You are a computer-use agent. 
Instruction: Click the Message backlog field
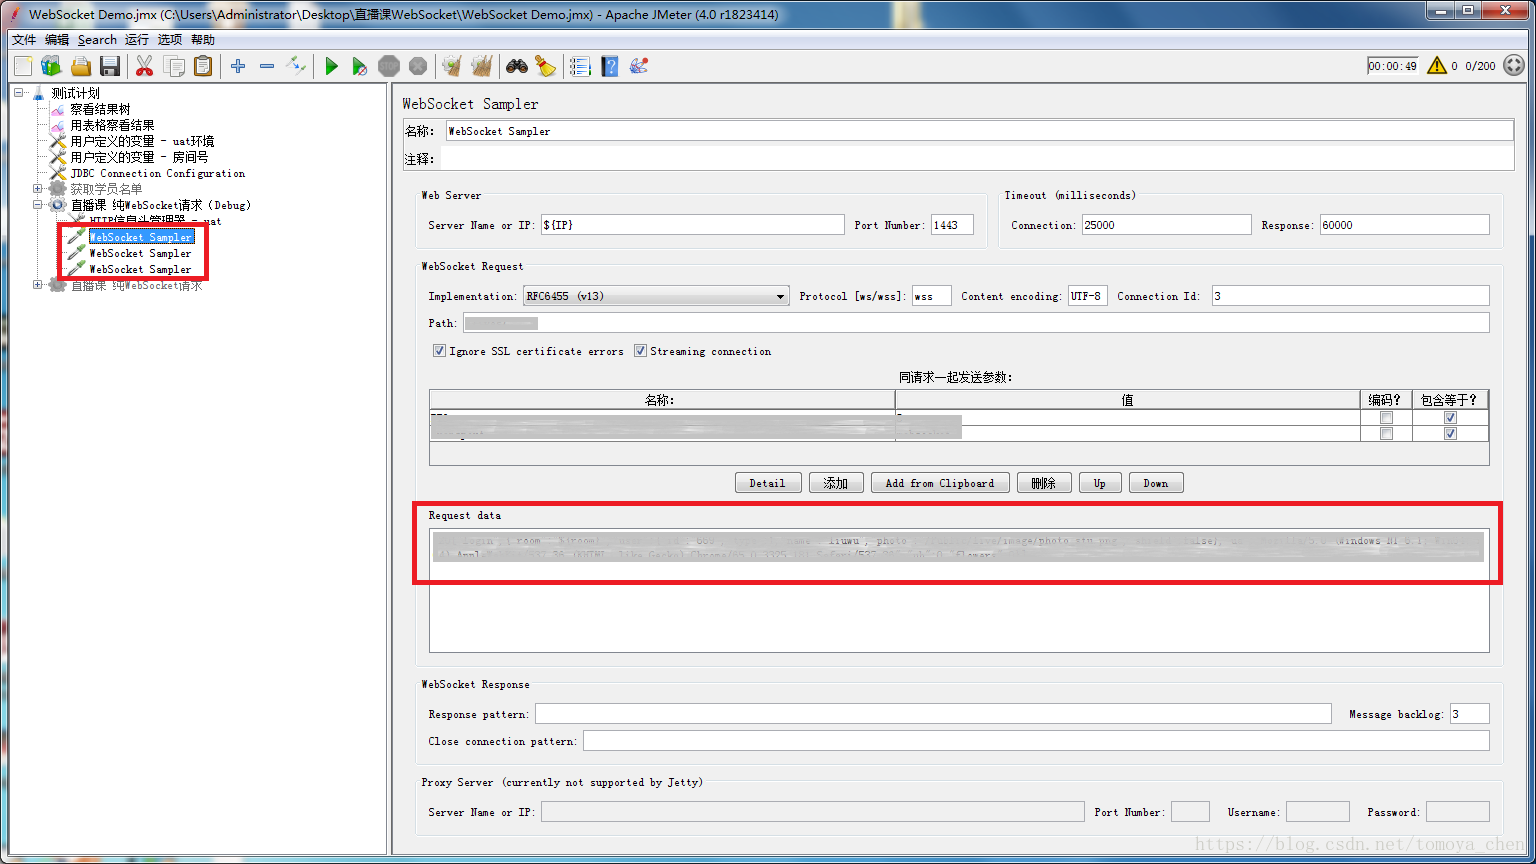pos(1470,714)
